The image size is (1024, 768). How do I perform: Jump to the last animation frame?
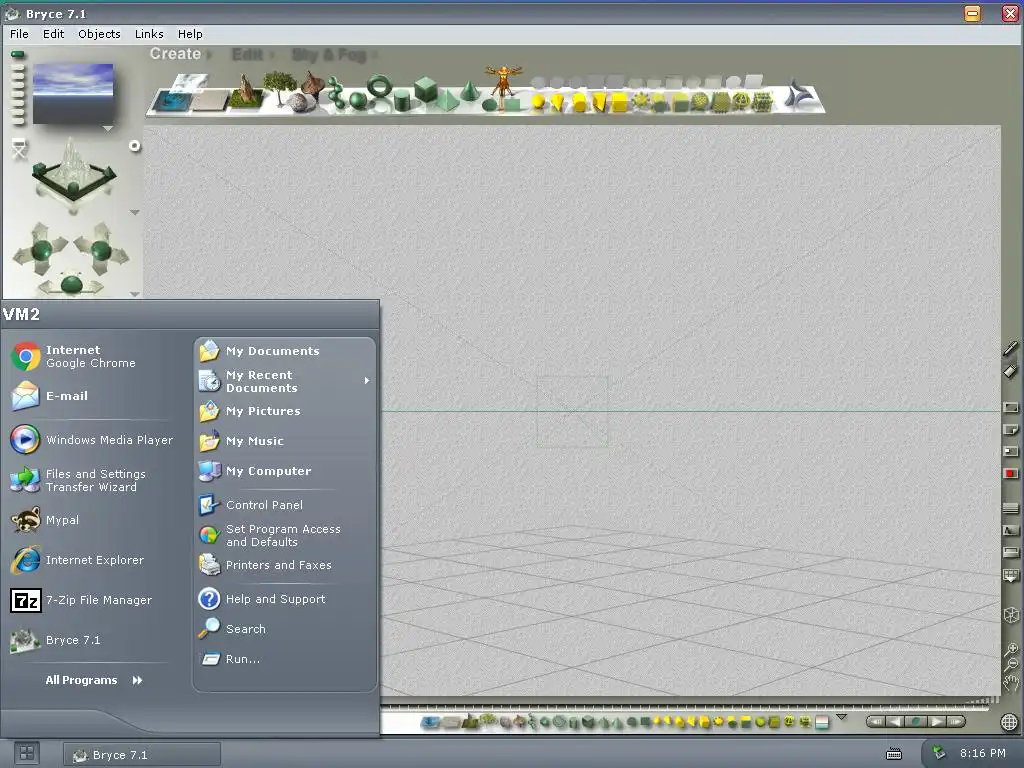pos(956,722)
